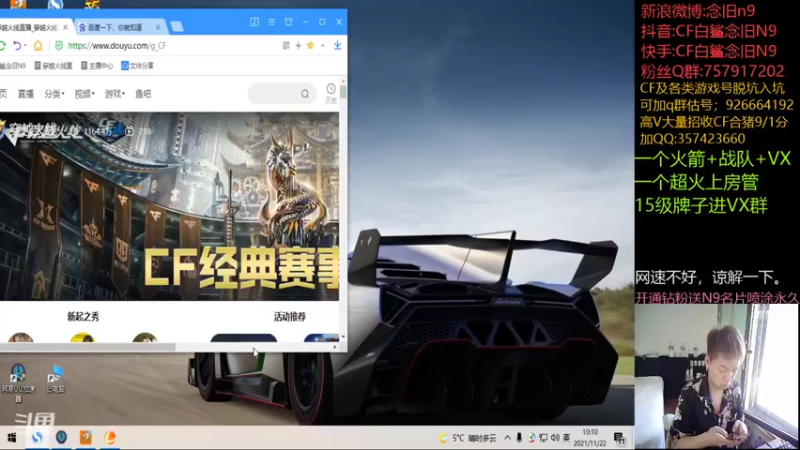The height and width of the screenshot is (450, 800).
Task: Open the 直播 nav item
Action: click(26, 94)
